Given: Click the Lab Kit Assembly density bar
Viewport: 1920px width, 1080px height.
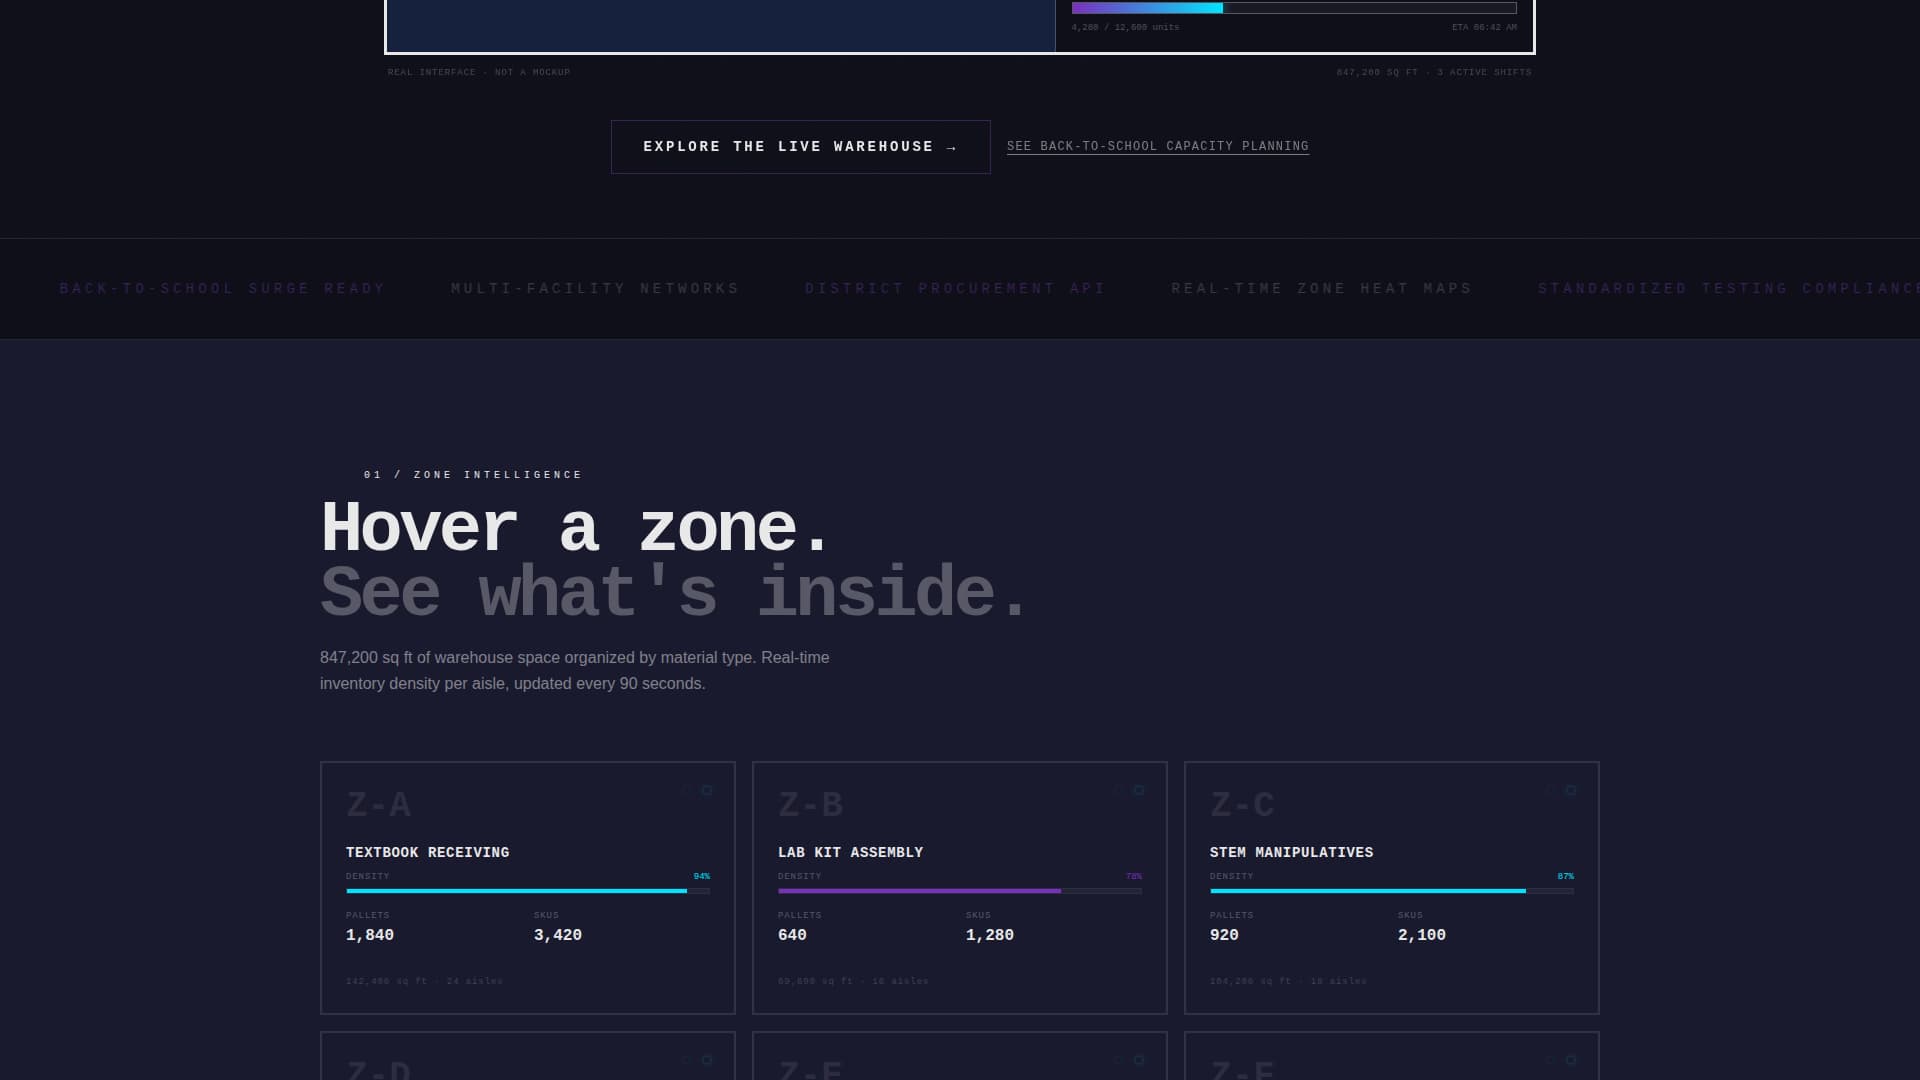Looking at the screenshot, I should click(960, 891).
